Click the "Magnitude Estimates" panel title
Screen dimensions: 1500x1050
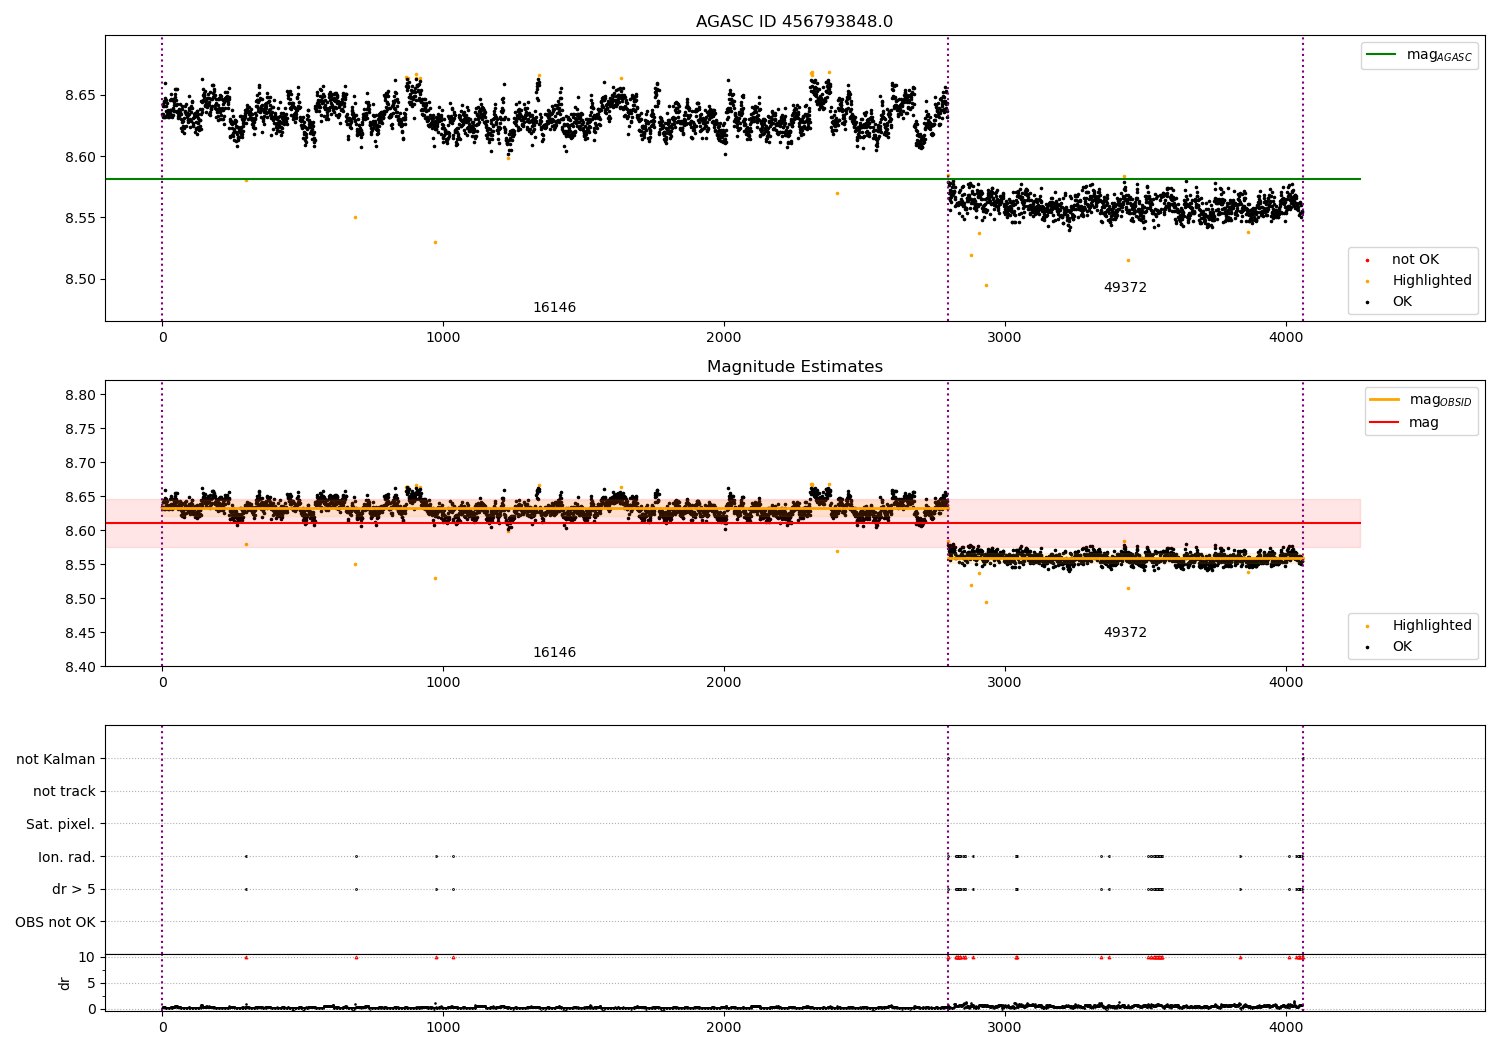click(x=794, y=367)
